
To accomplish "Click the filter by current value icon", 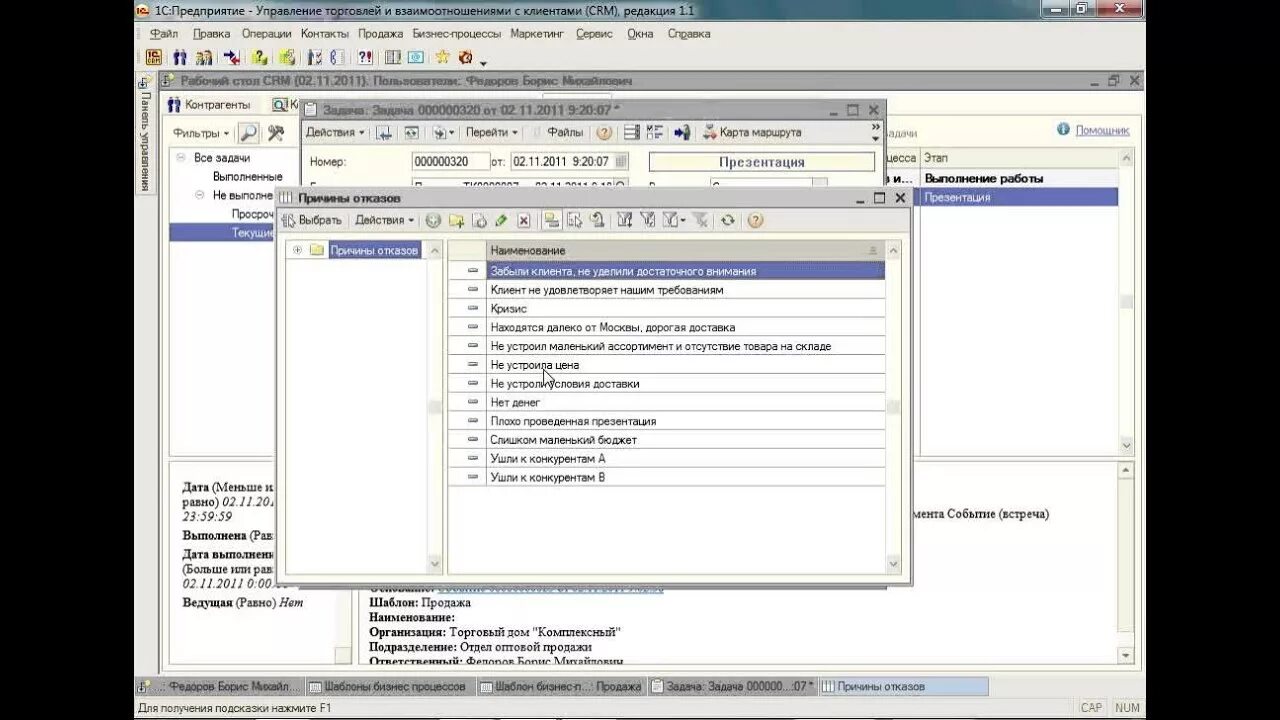I will (647, 220).
